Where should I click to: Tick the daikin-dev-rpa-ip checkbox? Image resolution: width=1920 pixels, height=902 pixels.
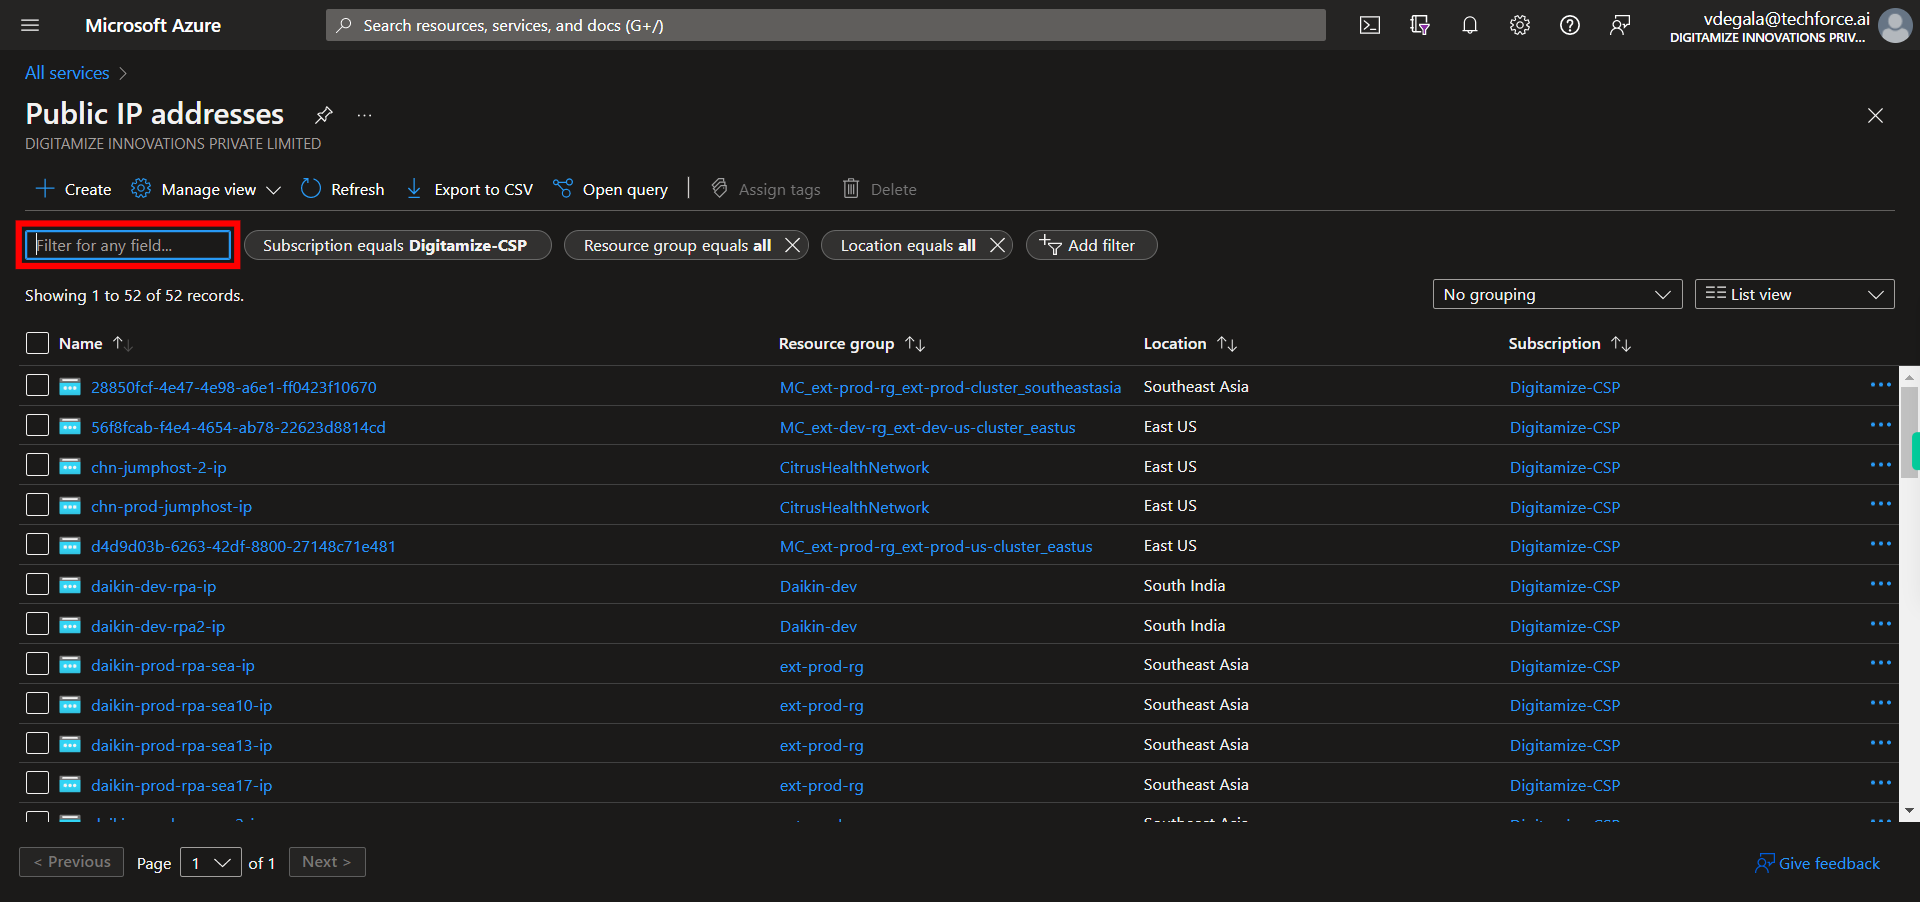pos(37,584)
